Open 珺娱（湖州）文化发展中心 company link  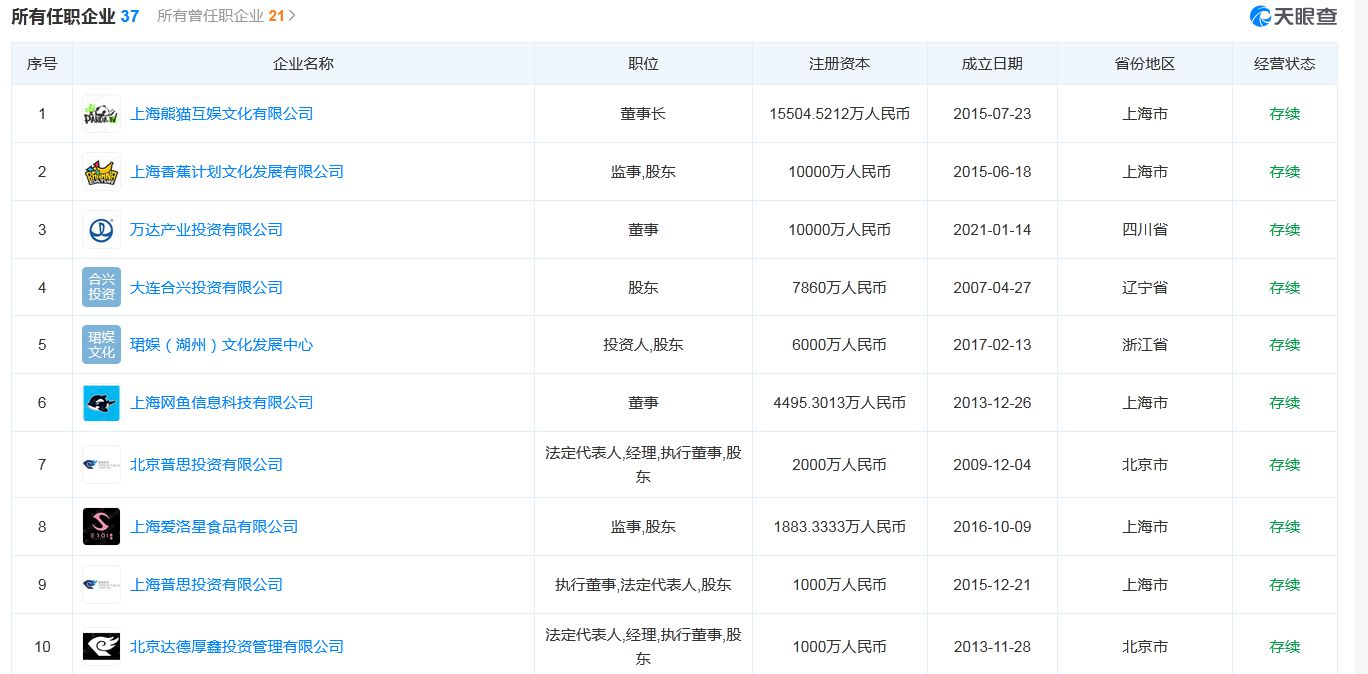[221, 345]
